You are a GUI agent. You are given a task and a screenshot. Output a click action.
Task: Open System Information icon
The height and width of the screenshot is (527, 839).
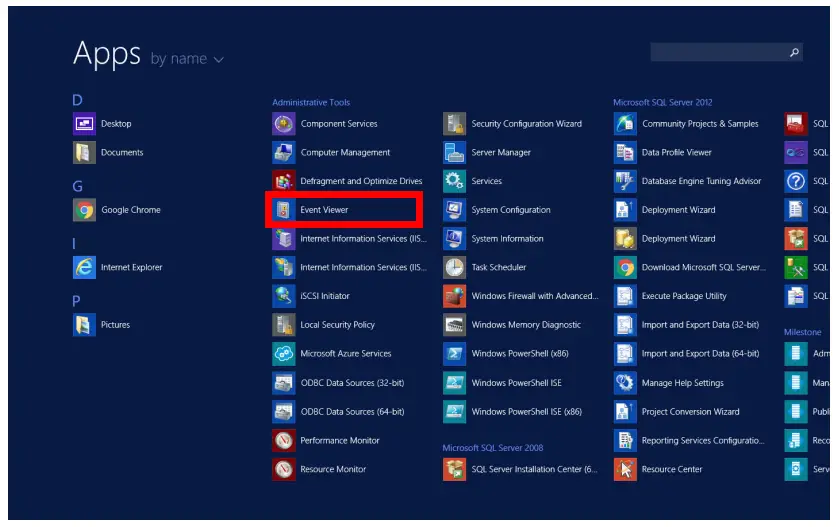(454, 239)
